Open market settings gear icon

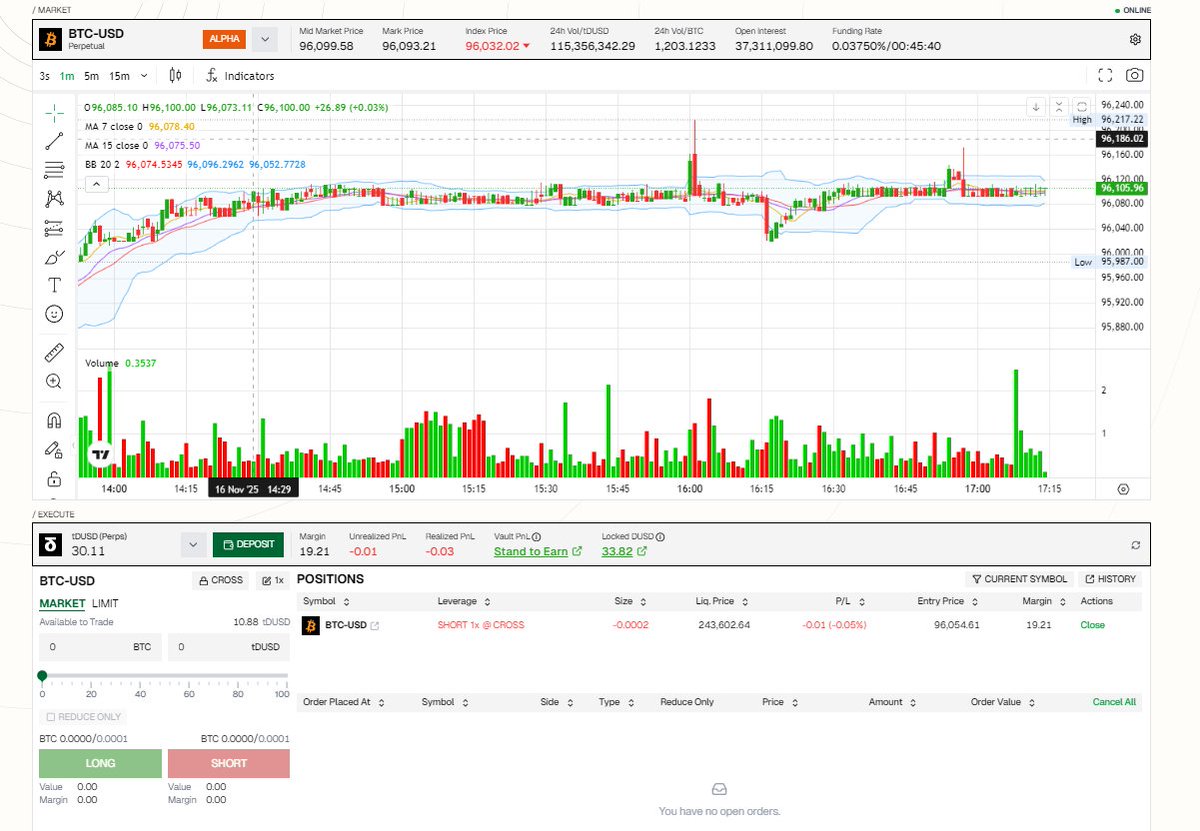pos(1135,39)
